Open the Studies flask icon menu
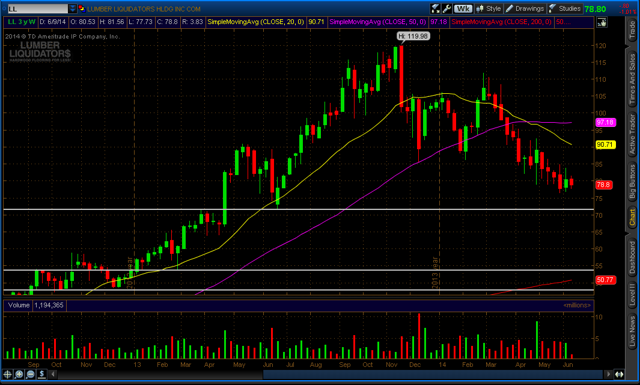 click(565, 9)
